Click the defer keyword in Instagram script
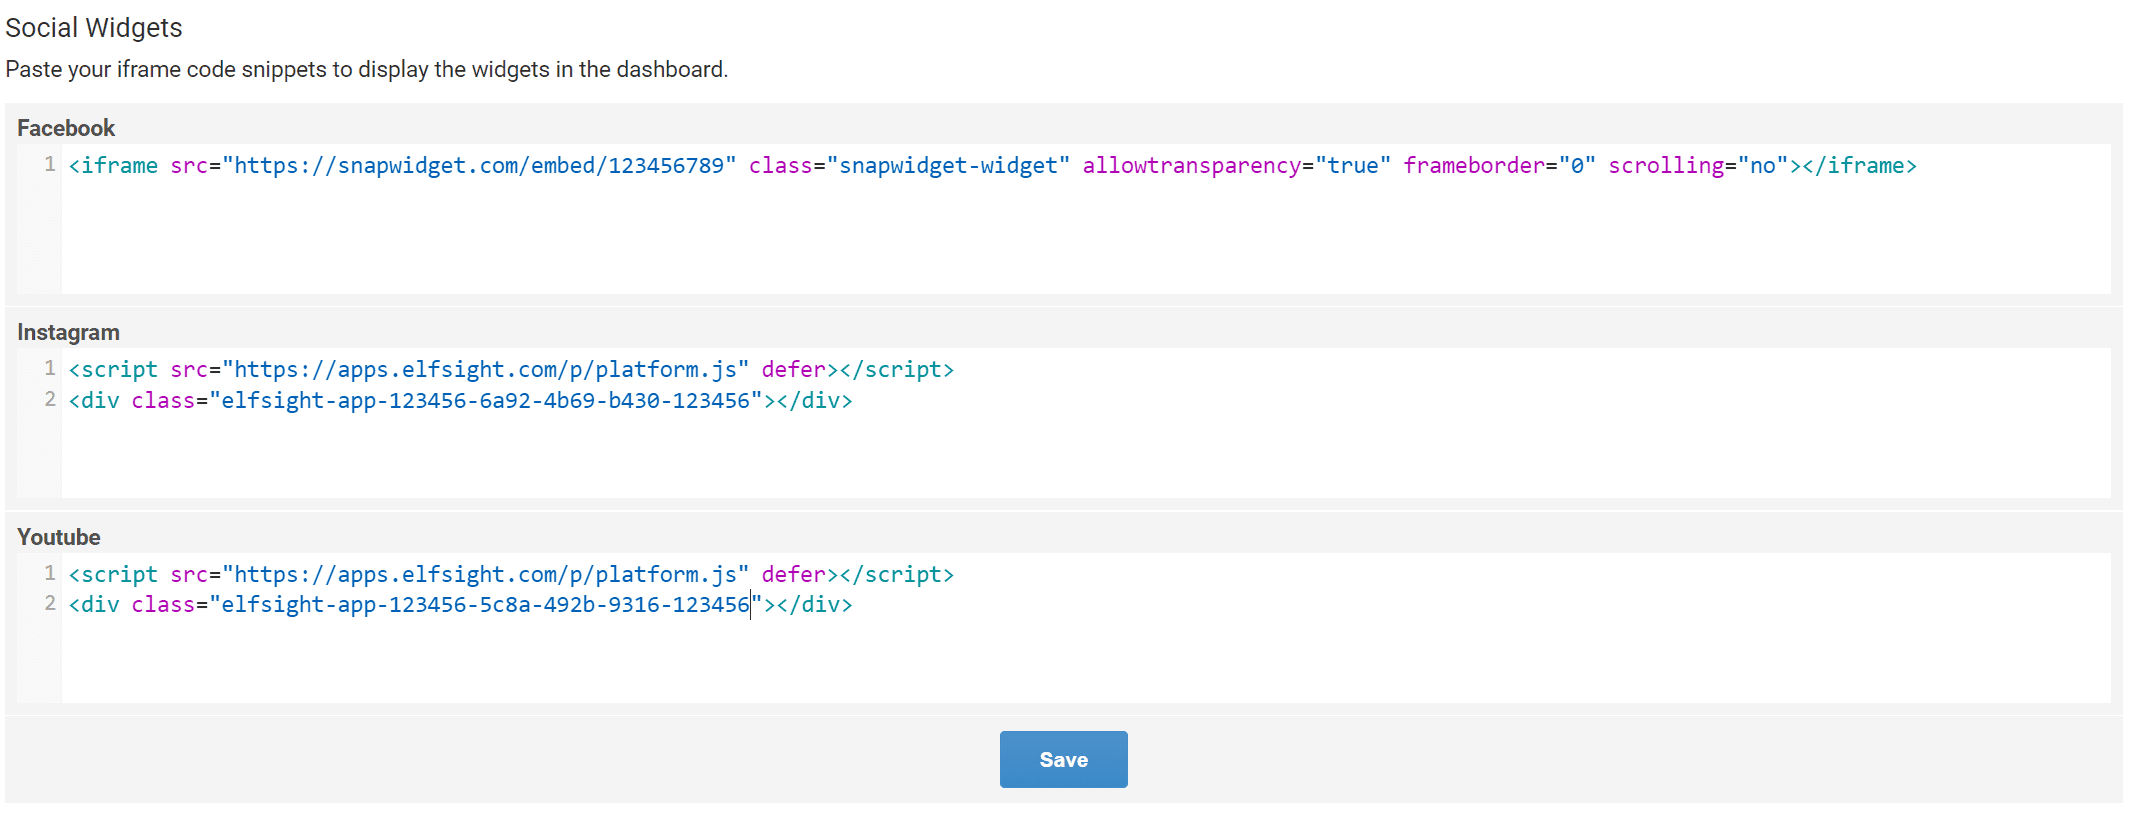Viewport: 2137px width, 821px height. click(793, 370)
